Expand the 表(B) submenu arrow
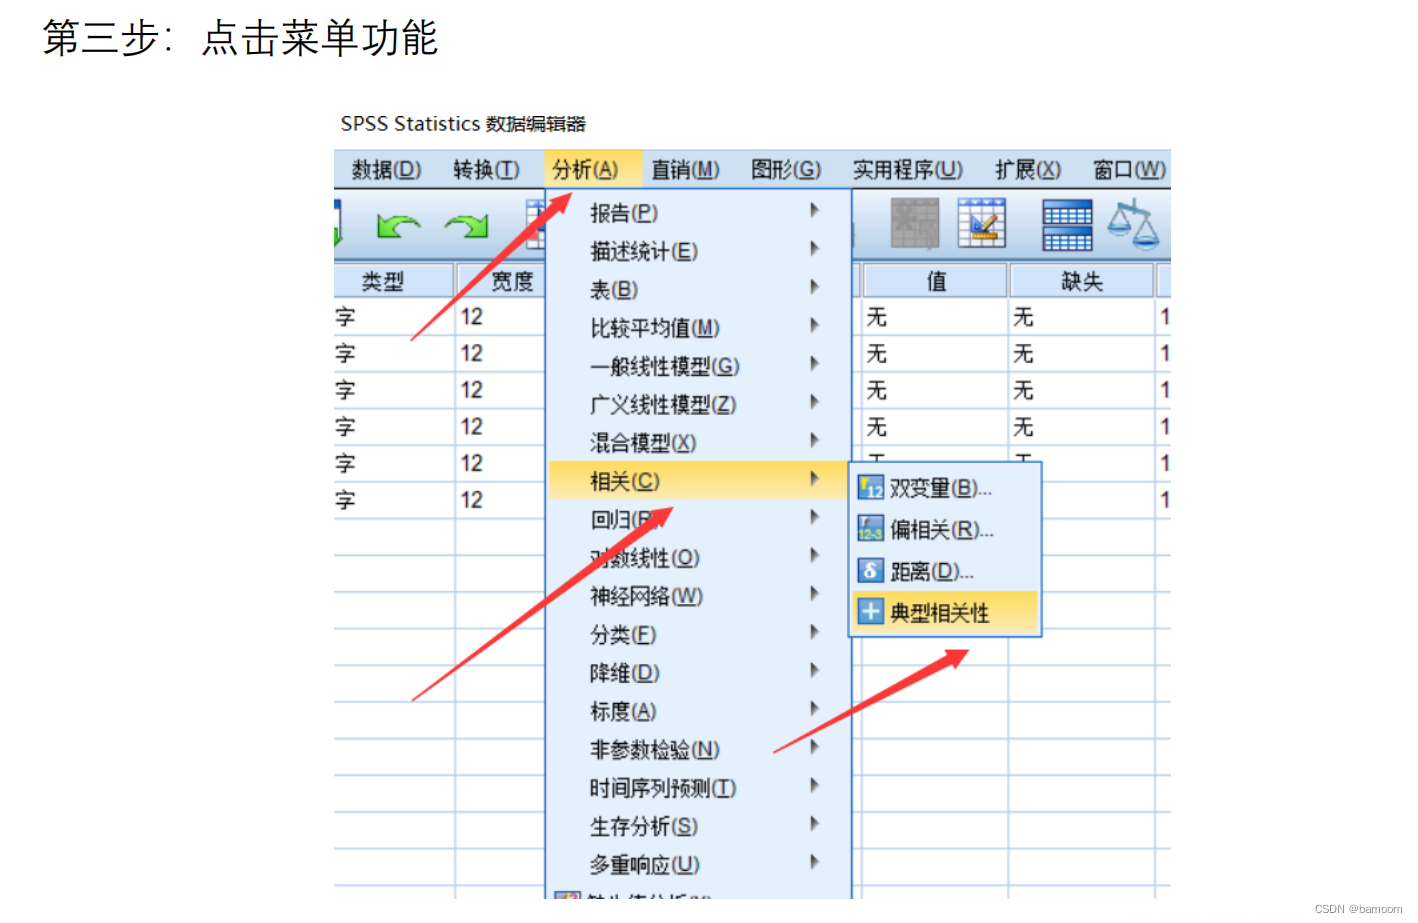The height and width of the screenshot is (923, 1418). (x=814, y=287)
